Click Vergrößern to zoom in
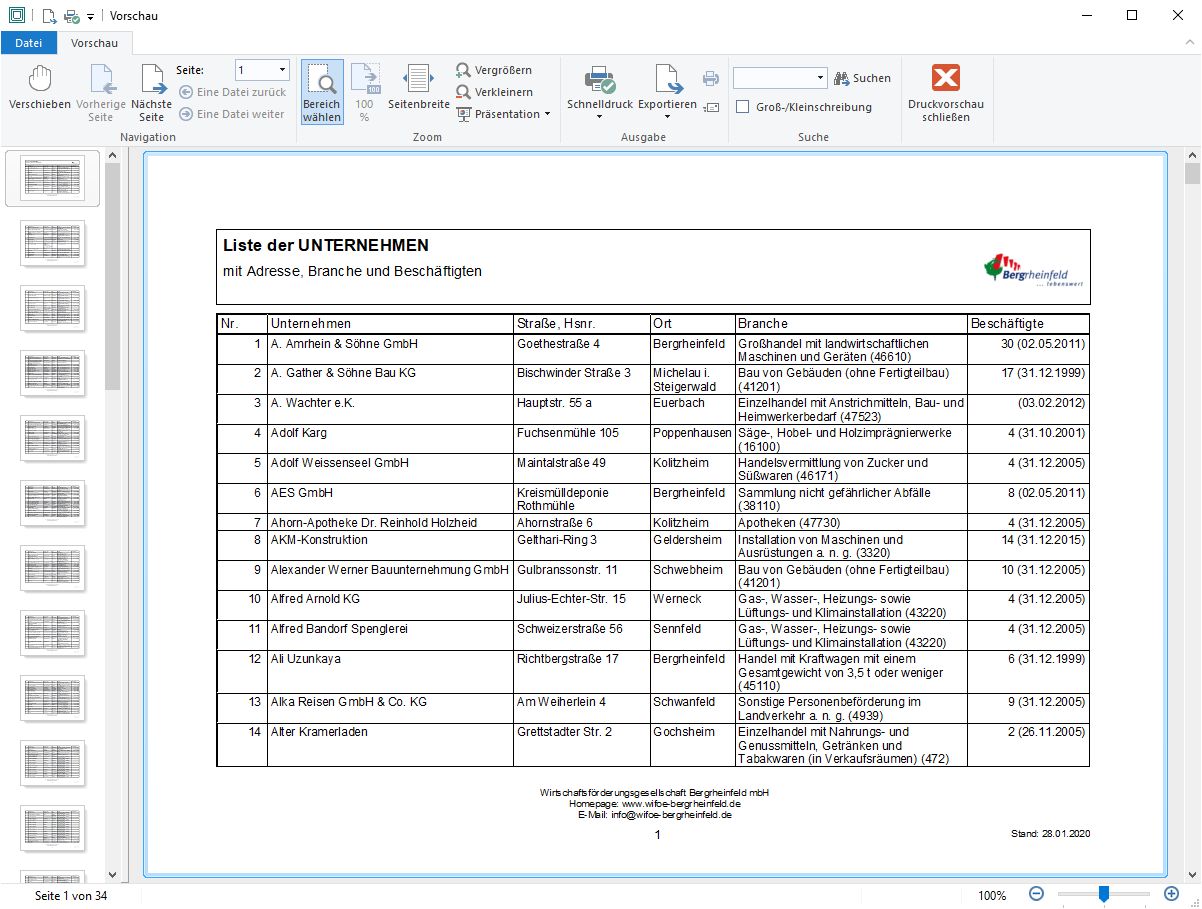This screenshot has height=909, width=1202. point(494,70)
